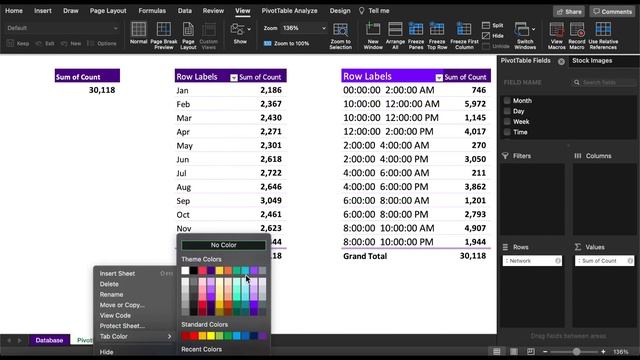The width and height of the screenshot is (640, 360).
Task: Click the Network field in Rows
Action: 532,261
